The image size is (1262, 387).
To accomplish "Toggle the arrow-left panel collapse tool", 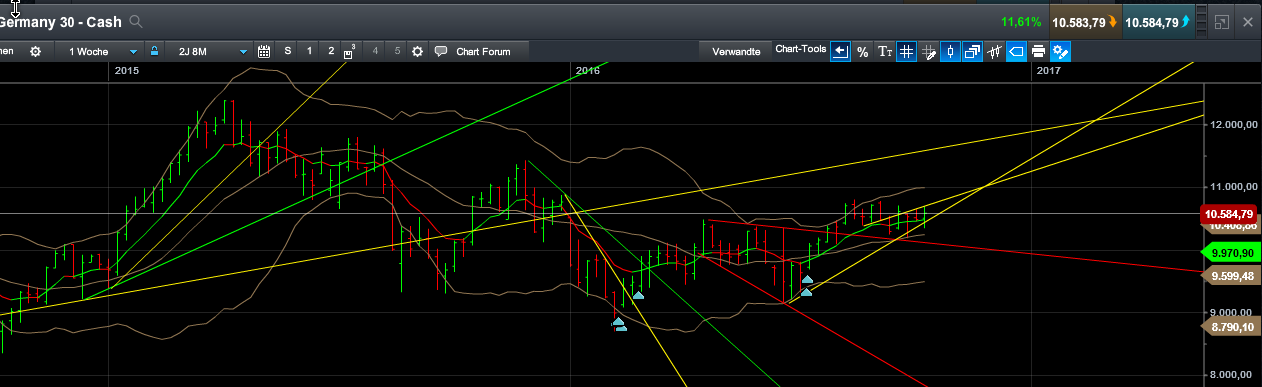I will coord(840,51).
